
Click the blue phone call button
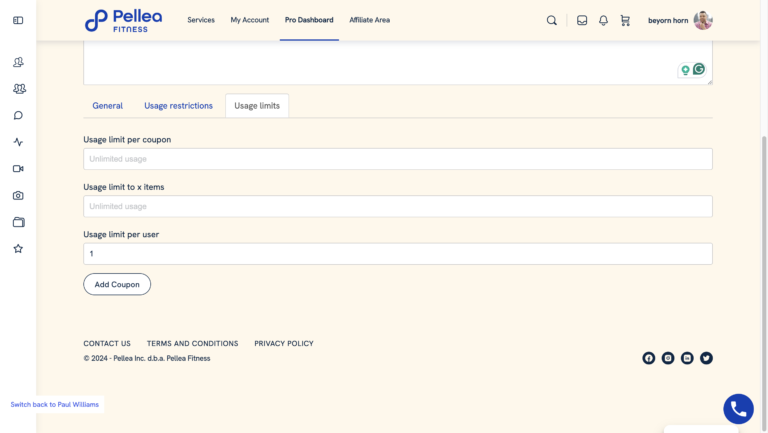pos(738,409)
